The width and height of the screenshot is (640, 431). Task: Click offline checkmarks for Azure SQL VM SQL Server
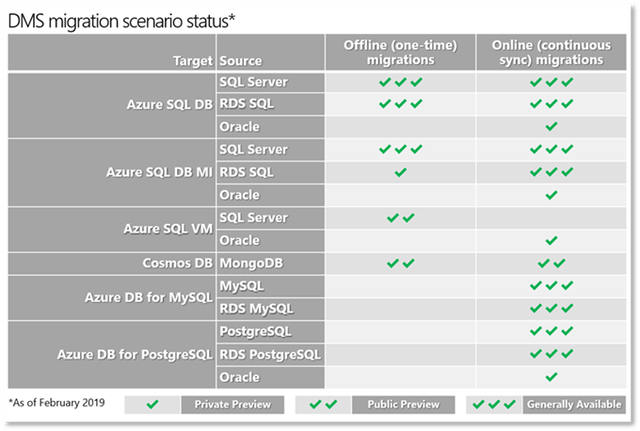401,218
